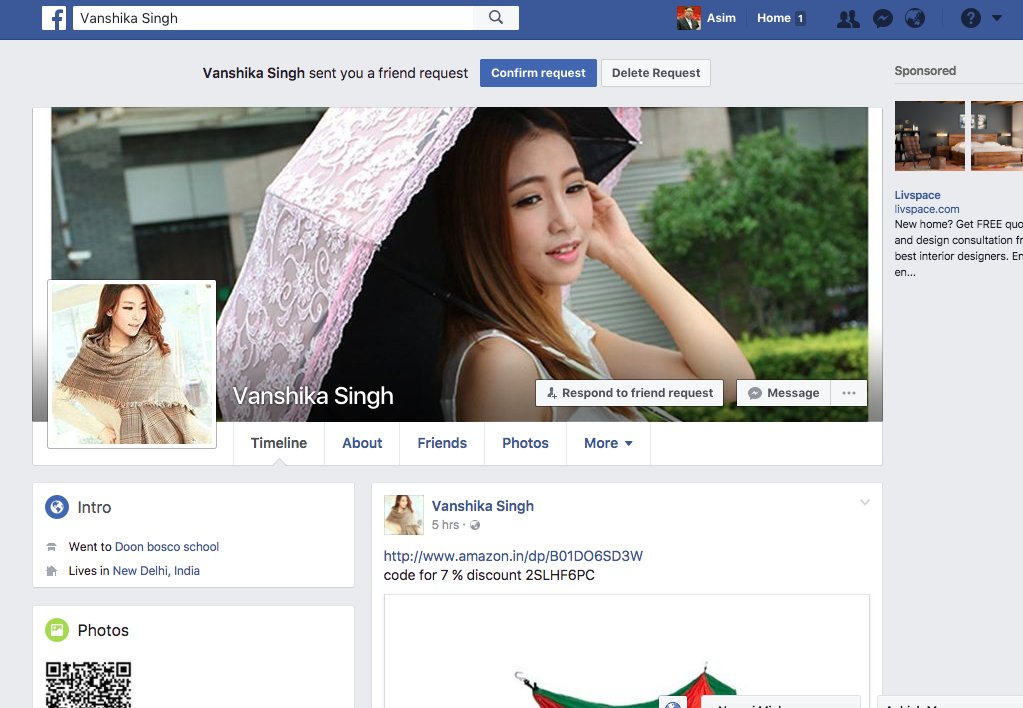Click the post's public audience globe icon

tap(475, 525)
